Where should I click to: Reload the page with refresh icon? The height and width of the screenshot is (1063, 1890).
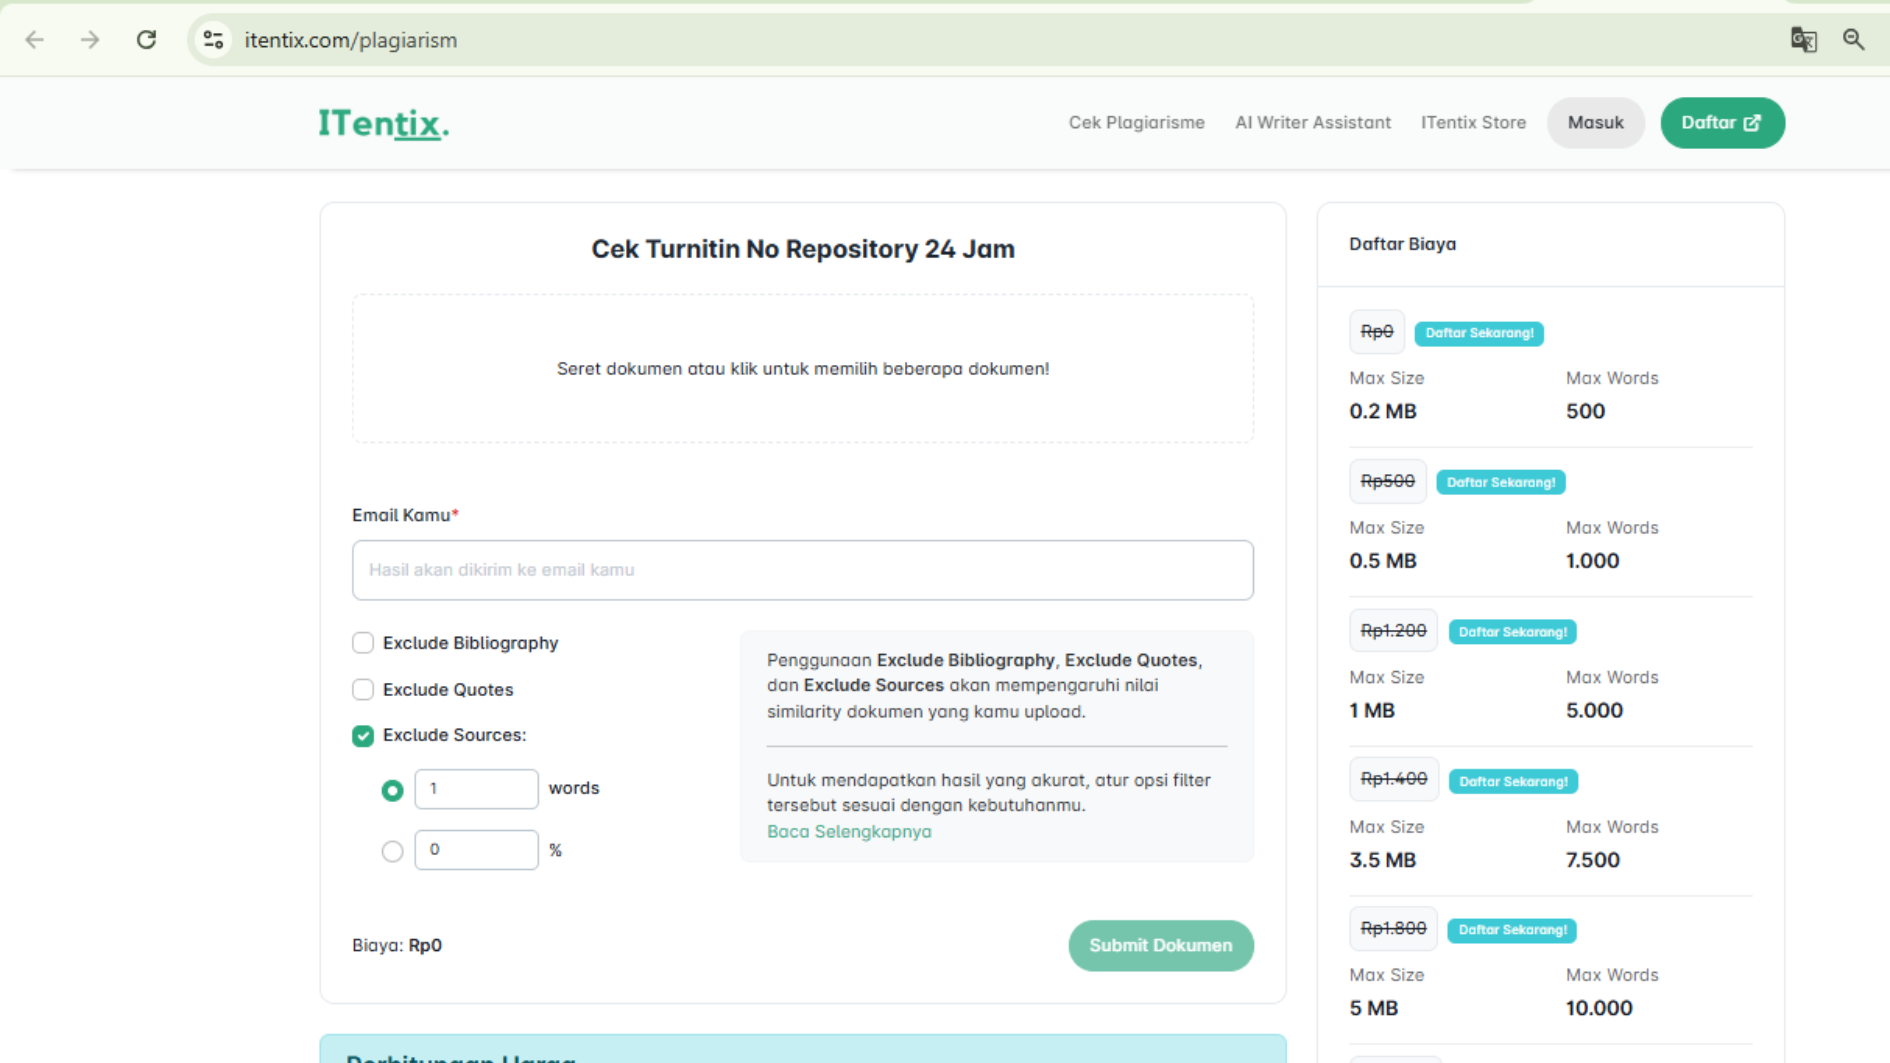click(x=146, y=40)
